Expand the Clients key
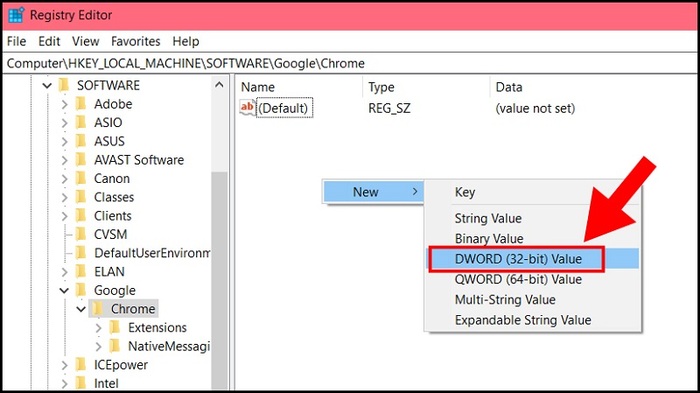Image resolution: width=700 pixels, height=393 pixels. click(x=65, y=216)
